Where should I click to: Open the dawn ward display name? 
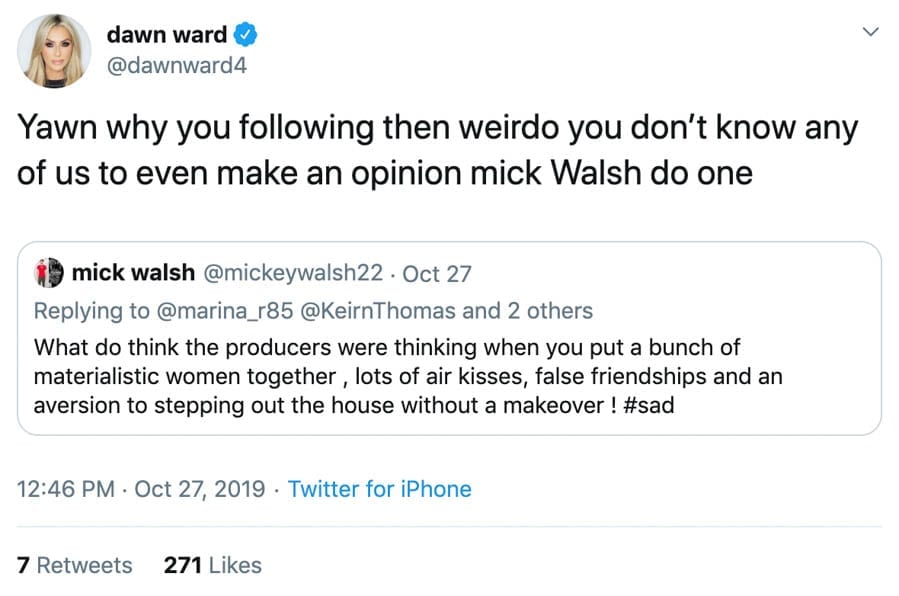[x=166, y=36]
